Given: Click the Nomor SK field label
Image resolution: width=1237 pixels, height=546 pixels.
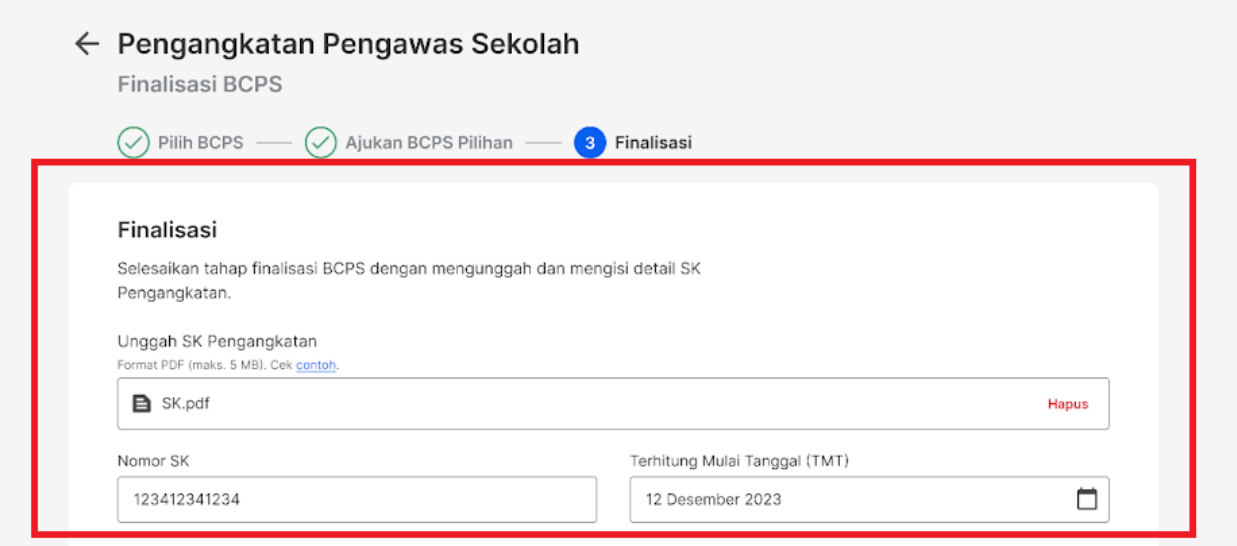Looking at the screenshot, I should [153, 461].
